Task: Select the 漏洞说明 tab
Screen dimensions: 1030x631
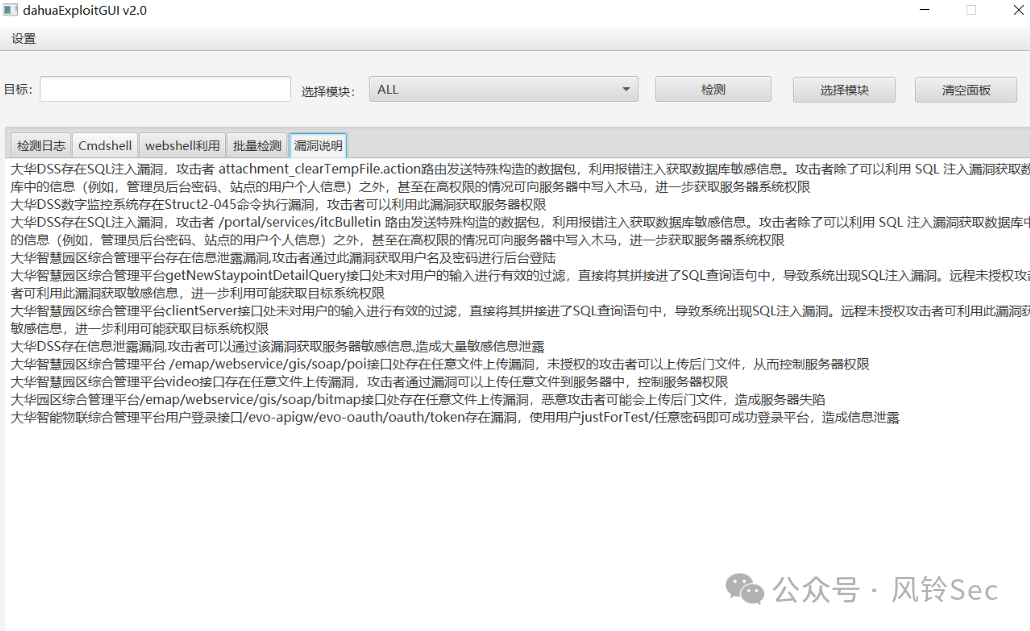Action: pos(318,146)
